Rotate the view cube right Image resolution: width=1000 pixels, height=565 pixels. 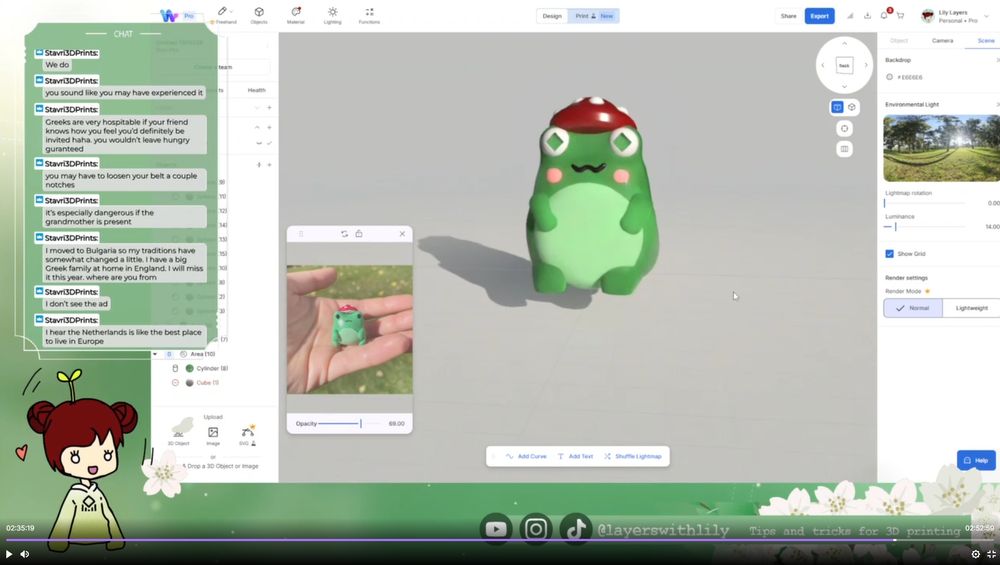(865, 65)
